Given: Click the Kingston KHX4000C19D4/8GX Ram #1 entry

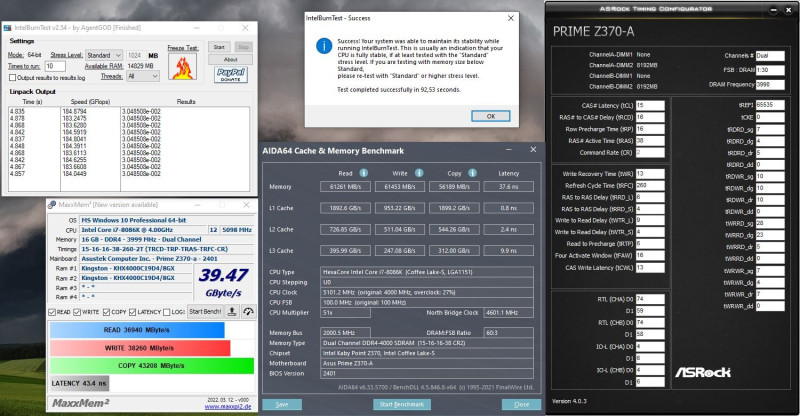Looking at the screenshot, I should (137, 268).
